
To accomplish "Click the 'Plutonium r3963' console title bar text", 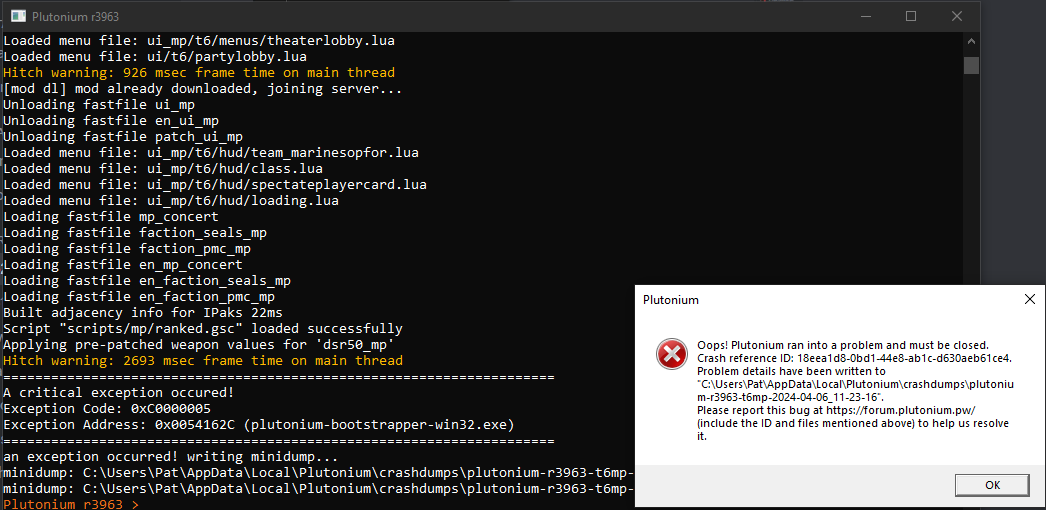I will [x=74, y=17].
